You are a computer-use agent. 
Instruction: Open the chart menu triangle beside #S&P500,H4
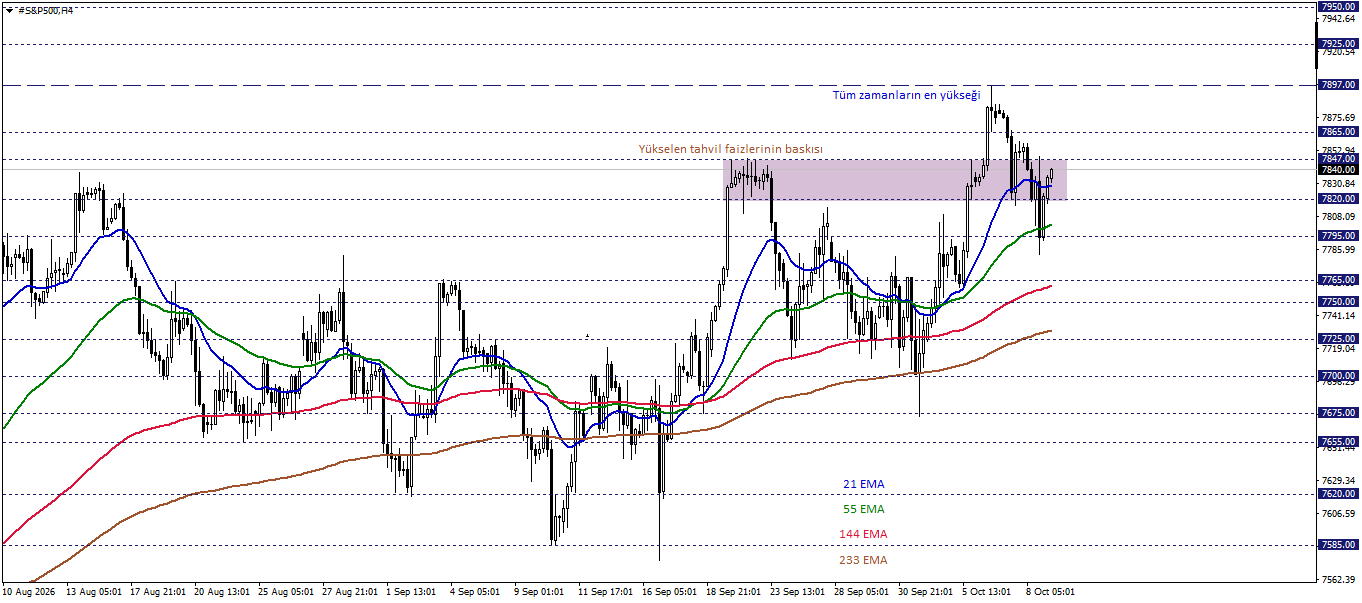(x=9, y=10)
